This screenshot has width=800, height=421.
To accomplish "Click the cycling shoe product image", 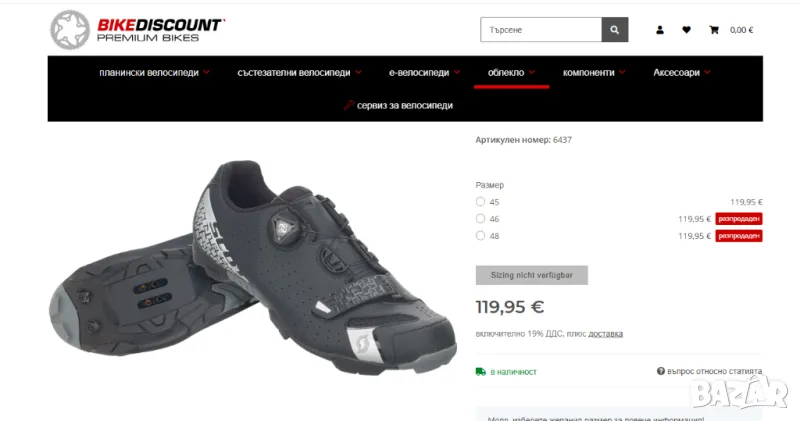I will tap(253, 268).
